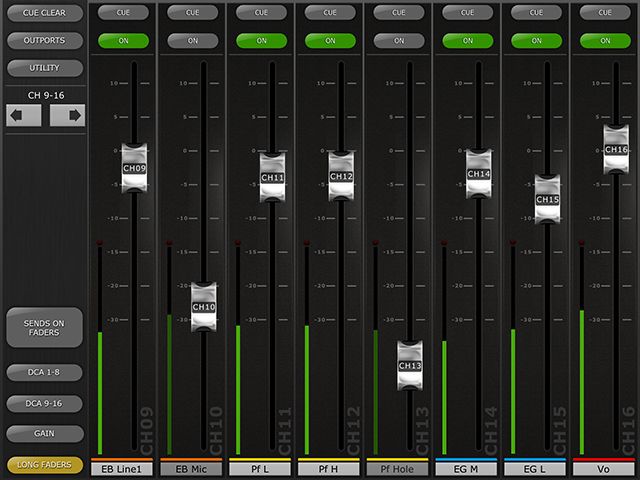Screen dimensions: 640x480
Task: Click the CH13 fader knob
Action: click(410, 366)
